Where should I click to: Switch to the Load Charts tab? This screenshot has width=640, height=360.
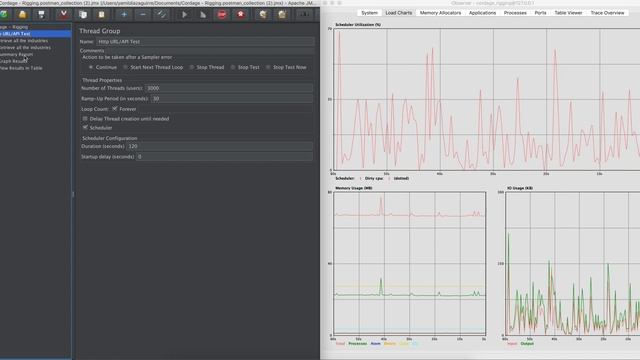[399, 13]
